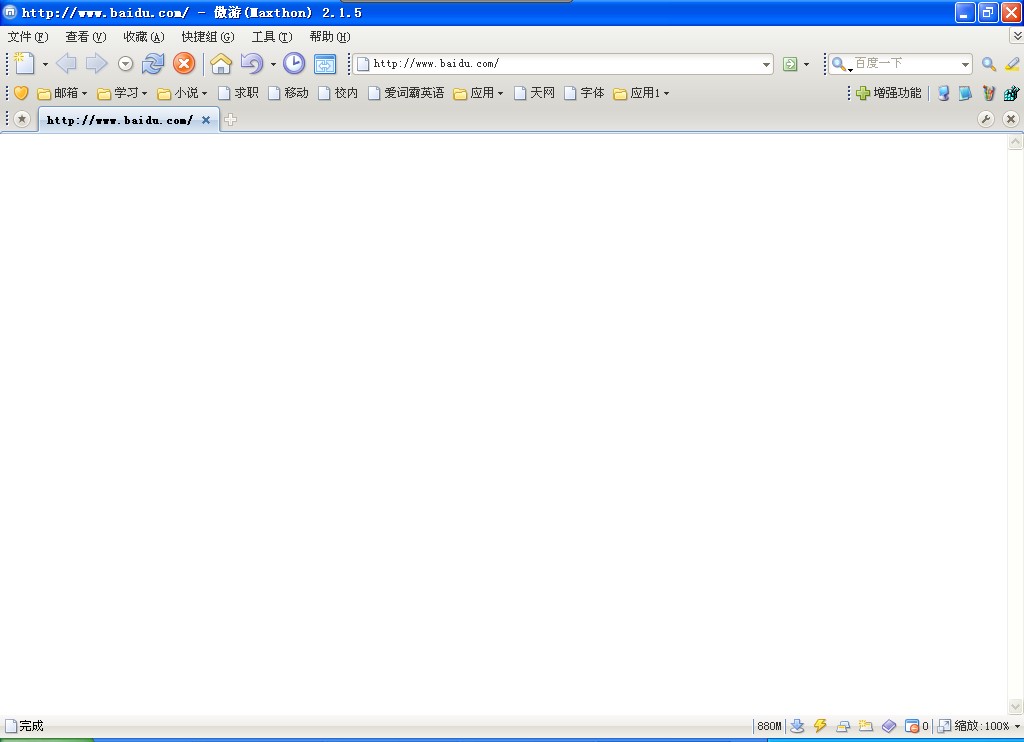Viewport: 1024px width, 742px height.
Task: Click the Home page icon
Action: point(221,64)
